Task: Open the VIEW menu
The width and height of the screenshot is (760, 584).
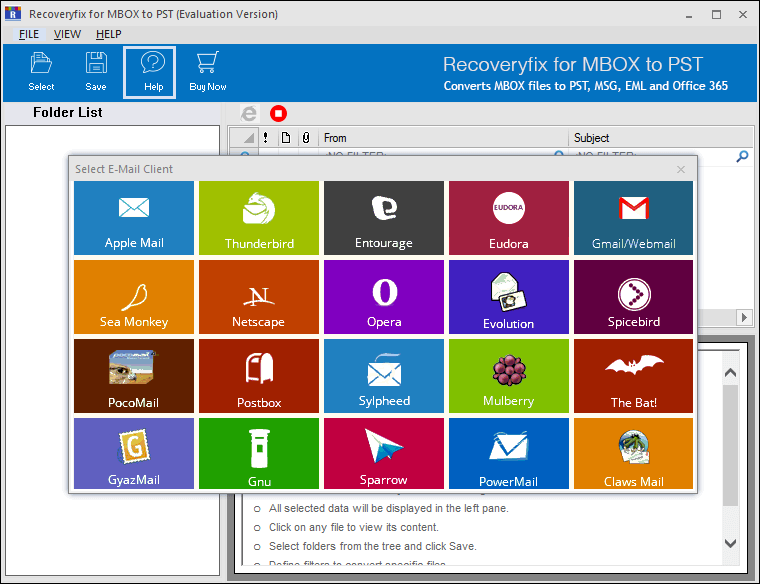Action: pos(67,34)
